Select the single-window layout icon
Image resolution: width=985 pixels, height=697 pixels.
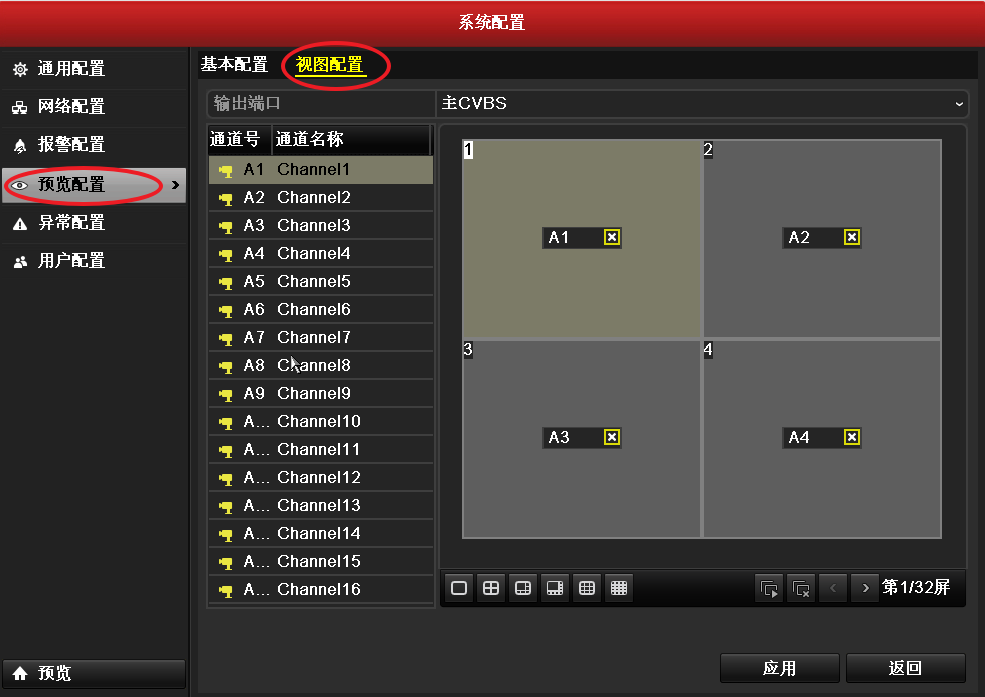459,588
